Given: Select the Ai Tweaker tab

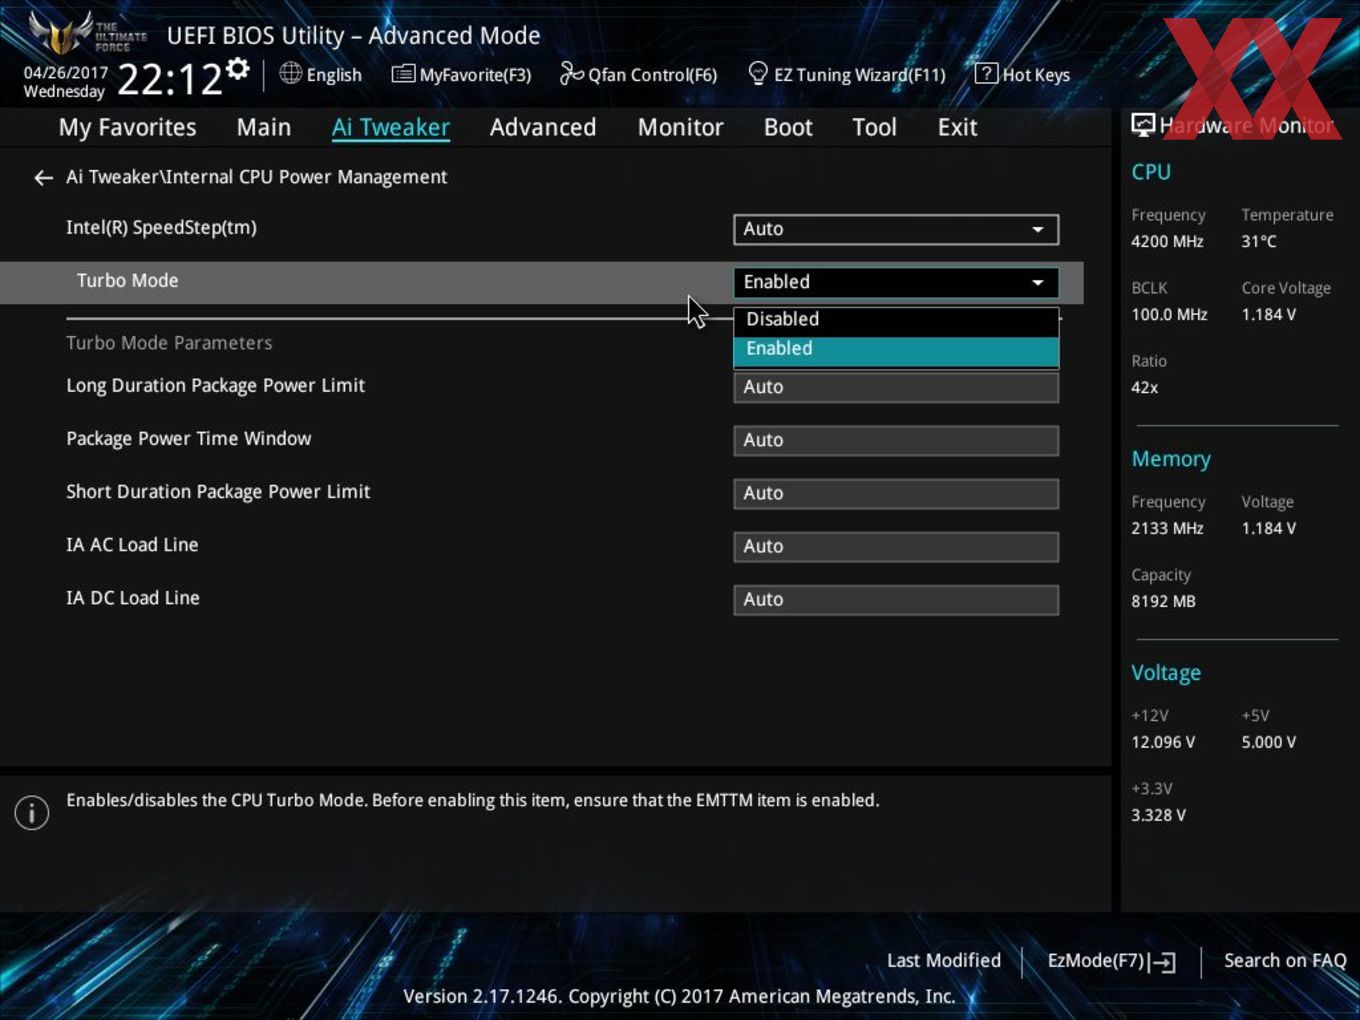Looking at the screenshot, I should 391,127.
